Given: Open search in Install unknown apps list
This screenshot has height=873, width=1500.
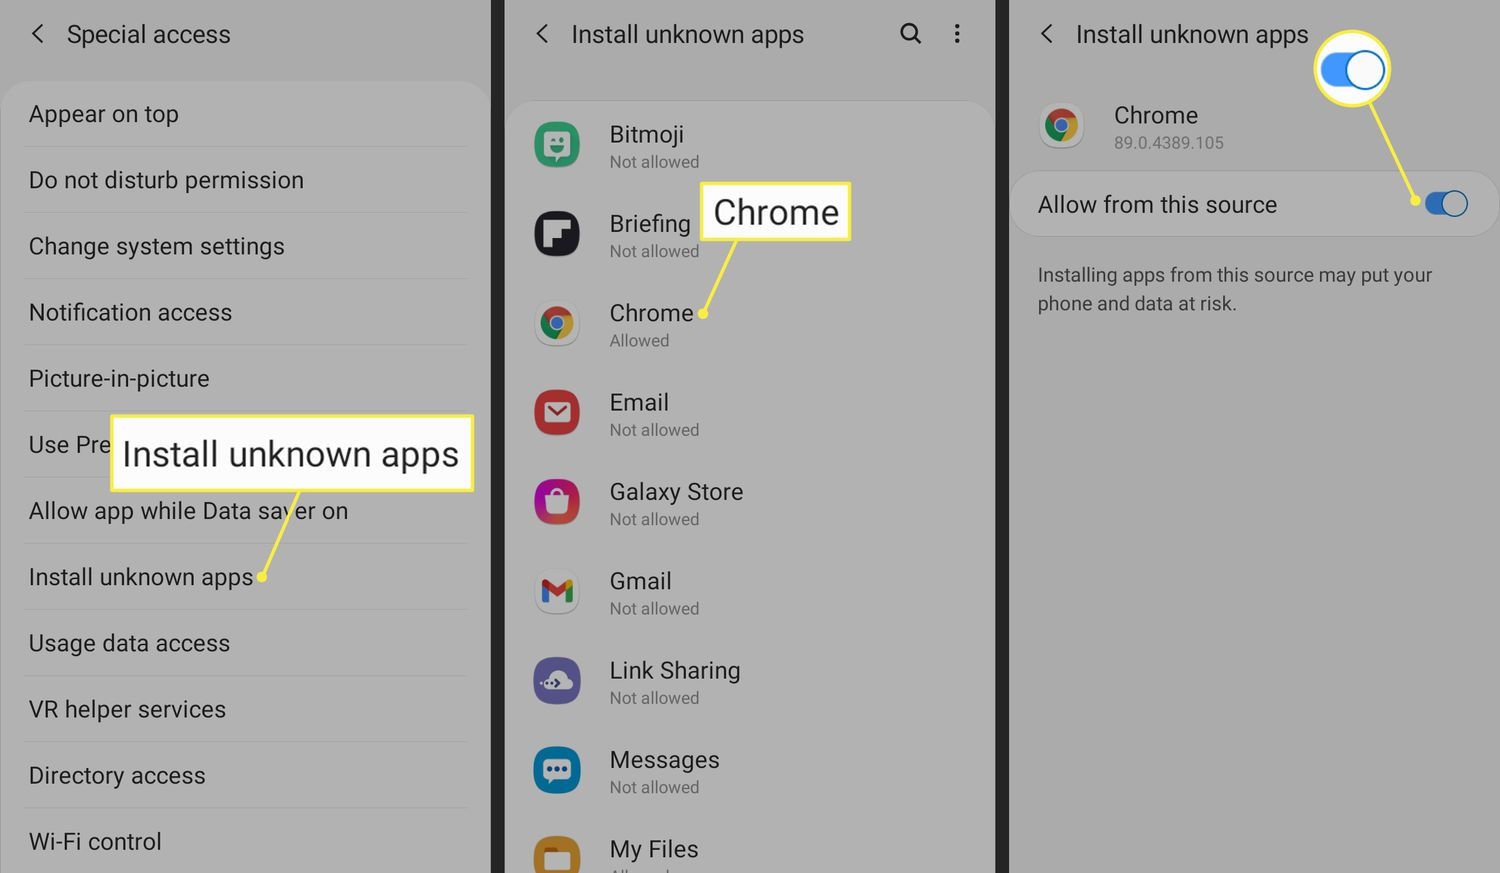Looking at the screenshot, I should (910, 34).
